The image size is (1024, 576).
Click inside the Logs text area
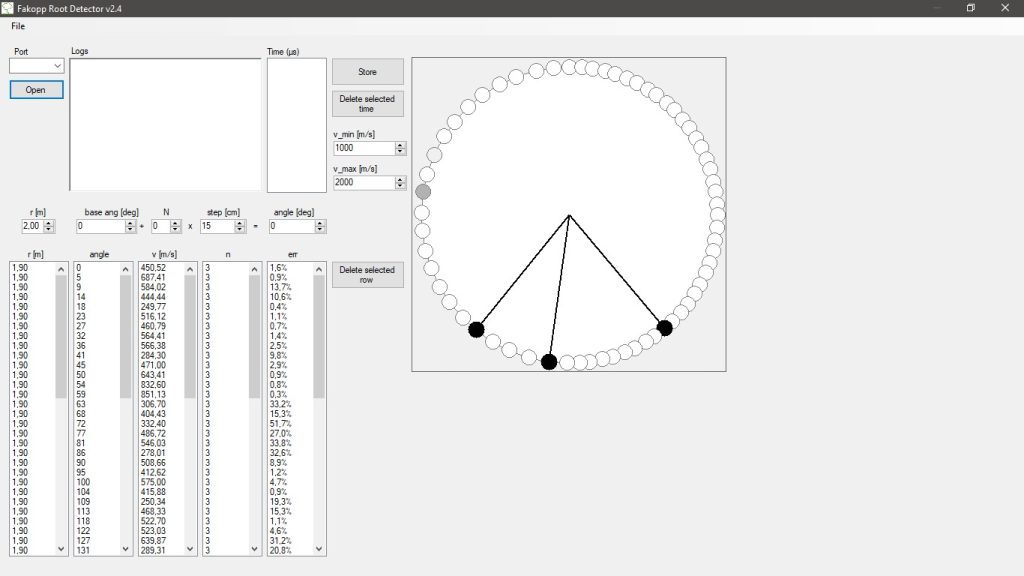[x=165, y=124]
